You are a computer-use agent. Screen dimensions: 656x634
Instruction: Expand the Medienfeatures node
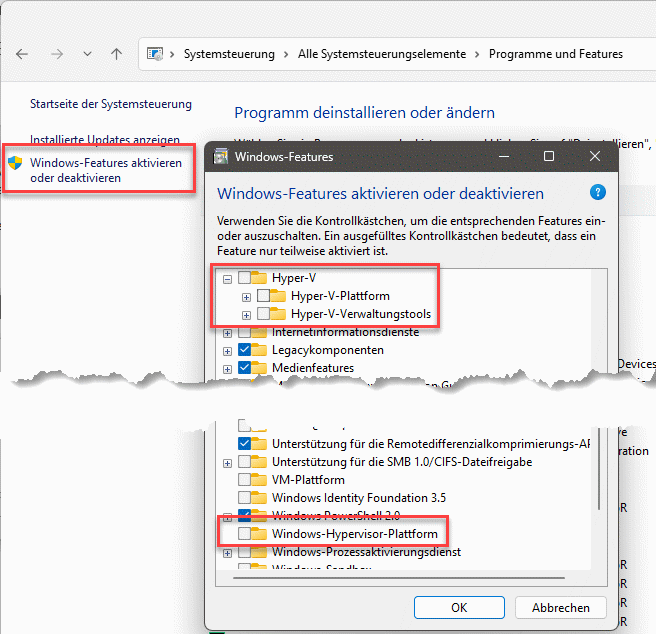[x=227, y=369]
